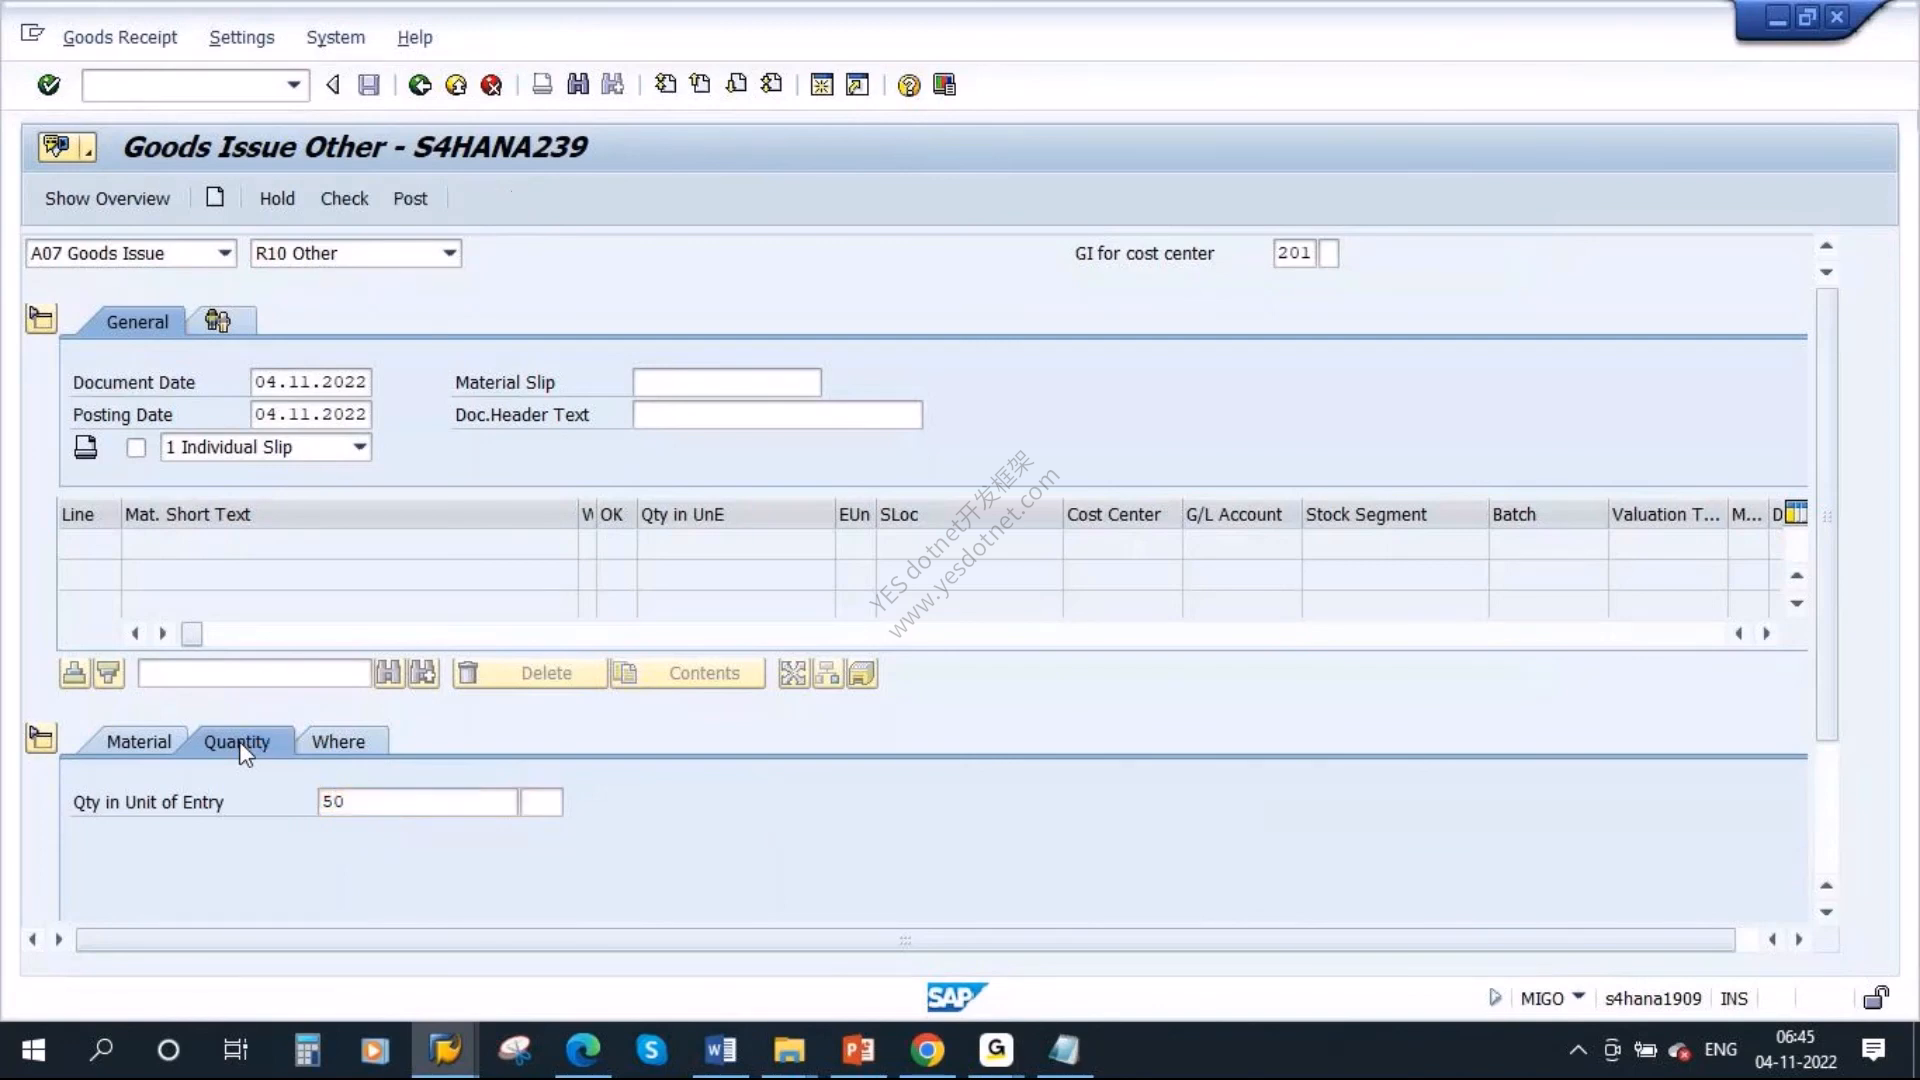
Task: Expand the command field dropdown arrow
Action: click(x=293, y=85)
